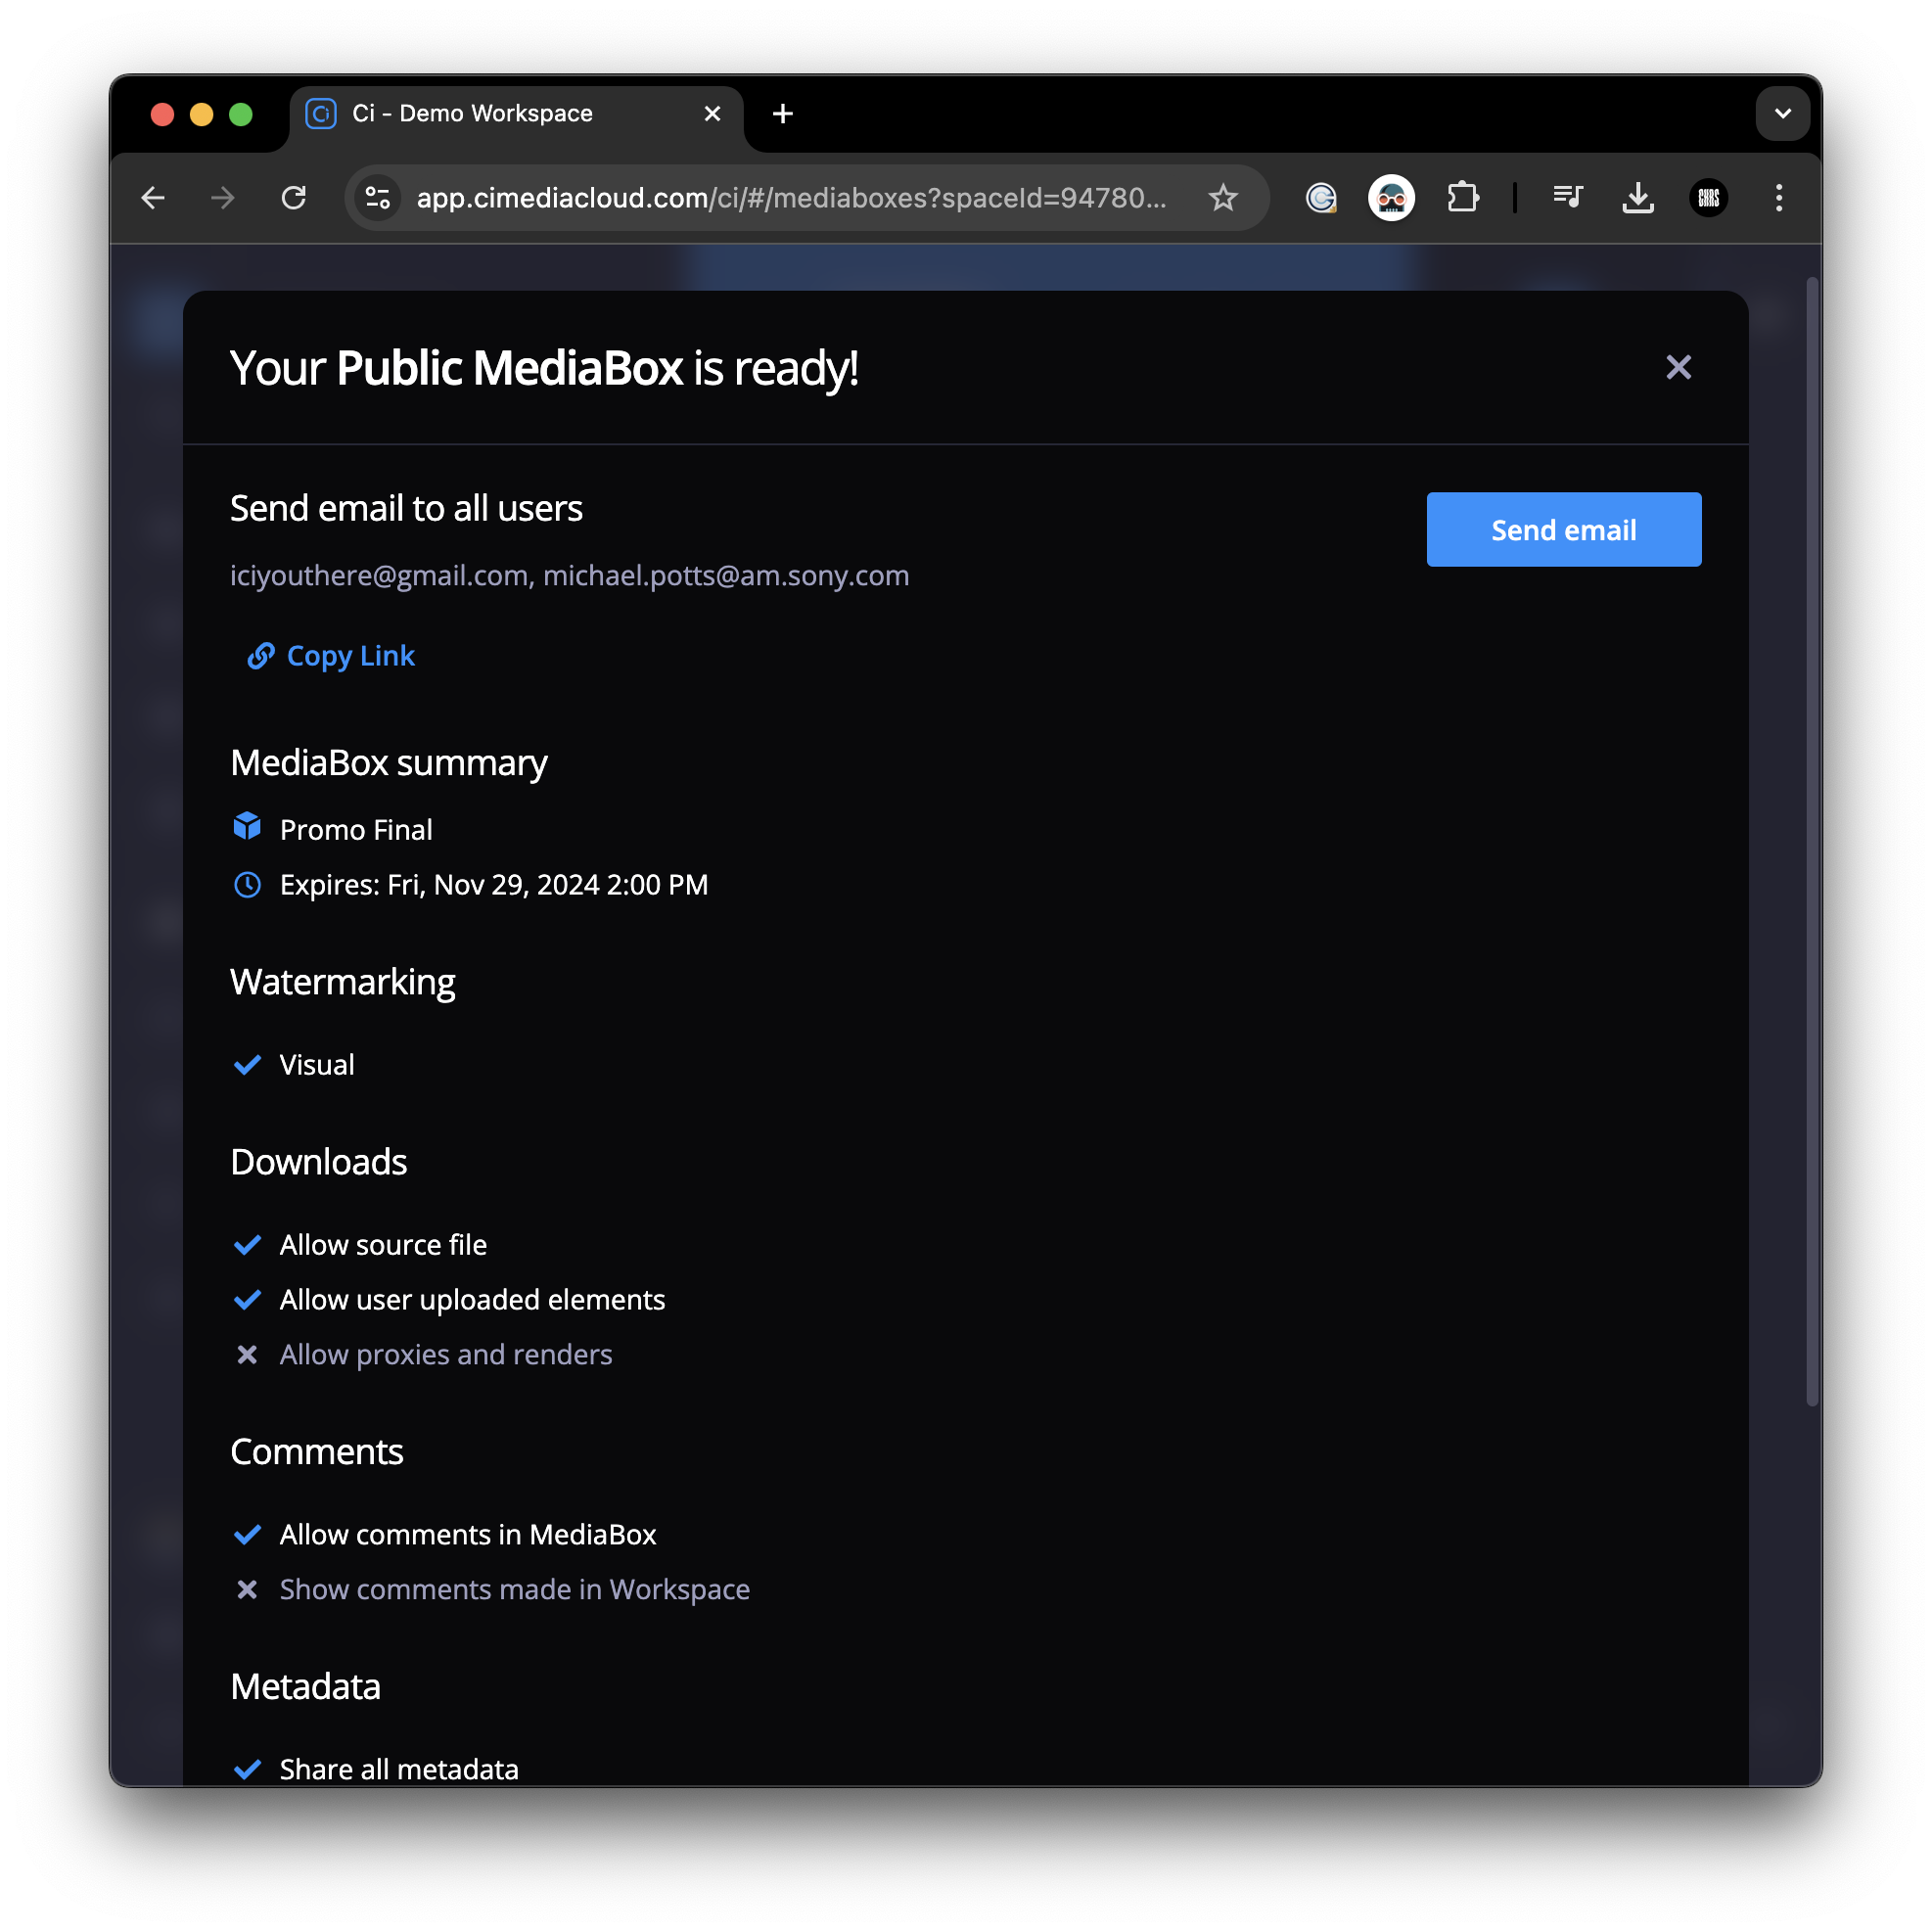Click the chain icon beside Copy Link
Screen dimensions: 1932x1932
(x=261, y=656)
